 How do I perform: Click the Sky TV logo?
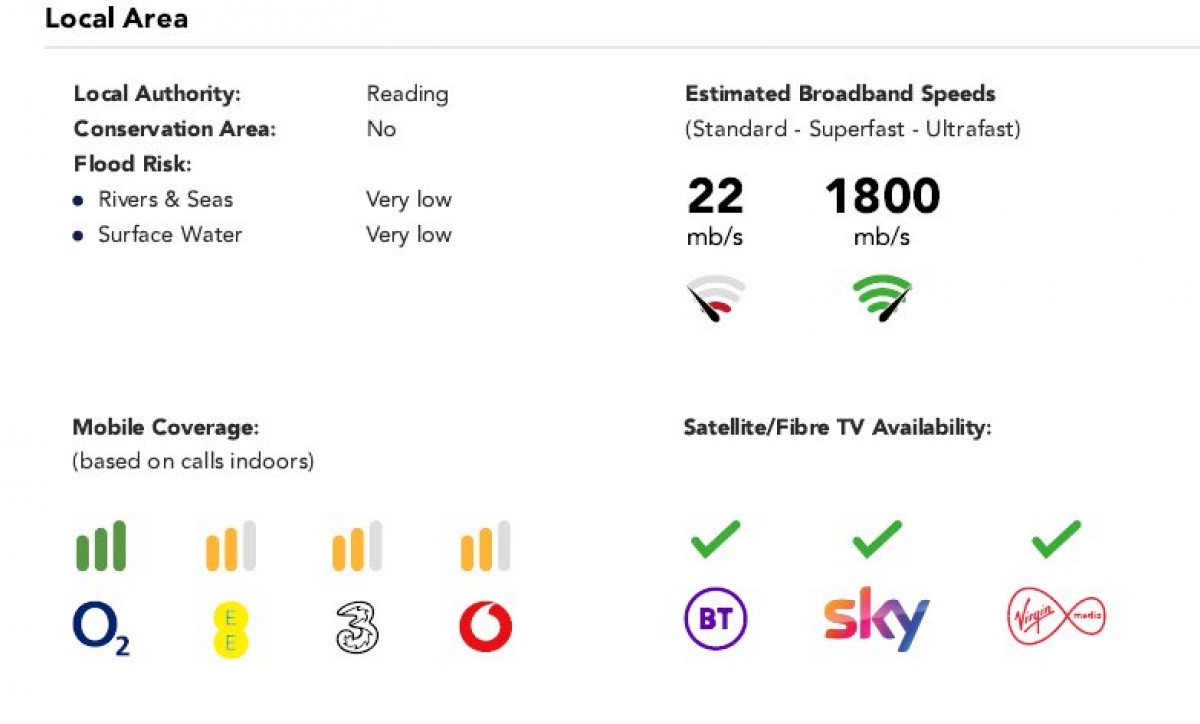tap(876, 619)
